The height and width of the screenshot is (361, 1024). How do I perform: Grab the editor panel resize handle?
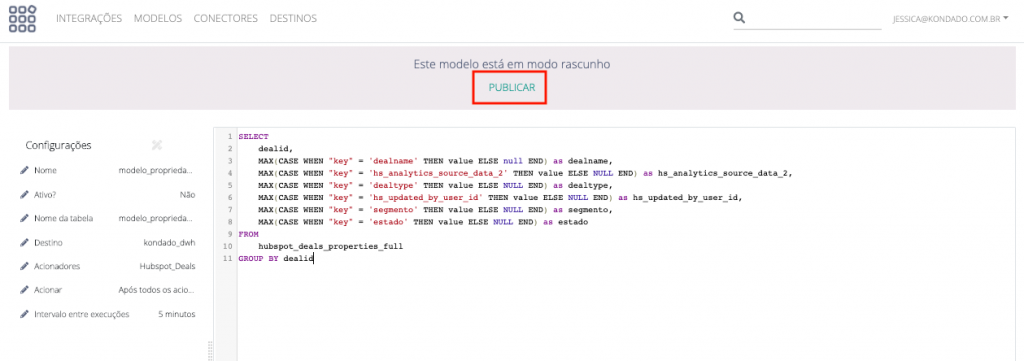click(x=210, y=350)
